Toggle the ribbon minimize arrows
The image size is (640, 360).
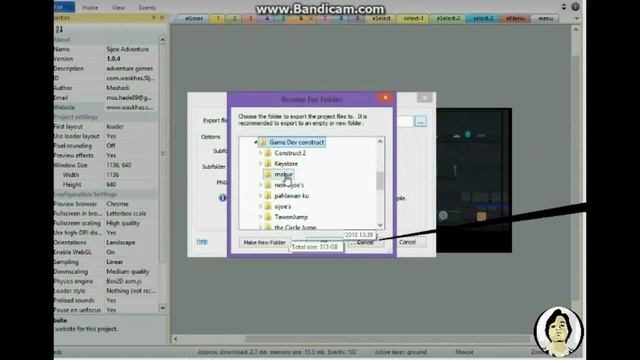coord(564,7)
